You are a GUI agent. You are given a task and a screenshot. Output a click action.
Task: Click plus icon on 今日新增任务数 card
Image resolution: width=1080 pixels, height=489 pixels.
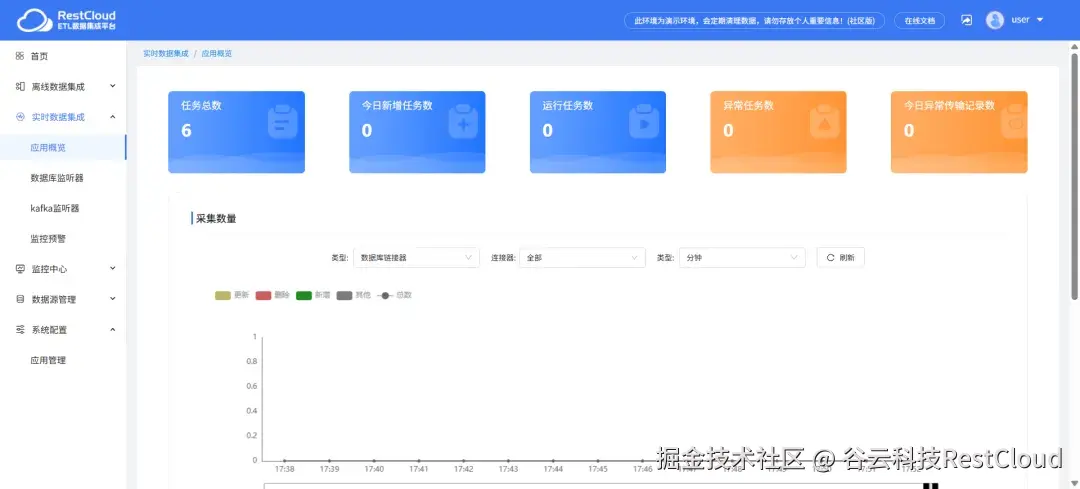pos(463,122)
